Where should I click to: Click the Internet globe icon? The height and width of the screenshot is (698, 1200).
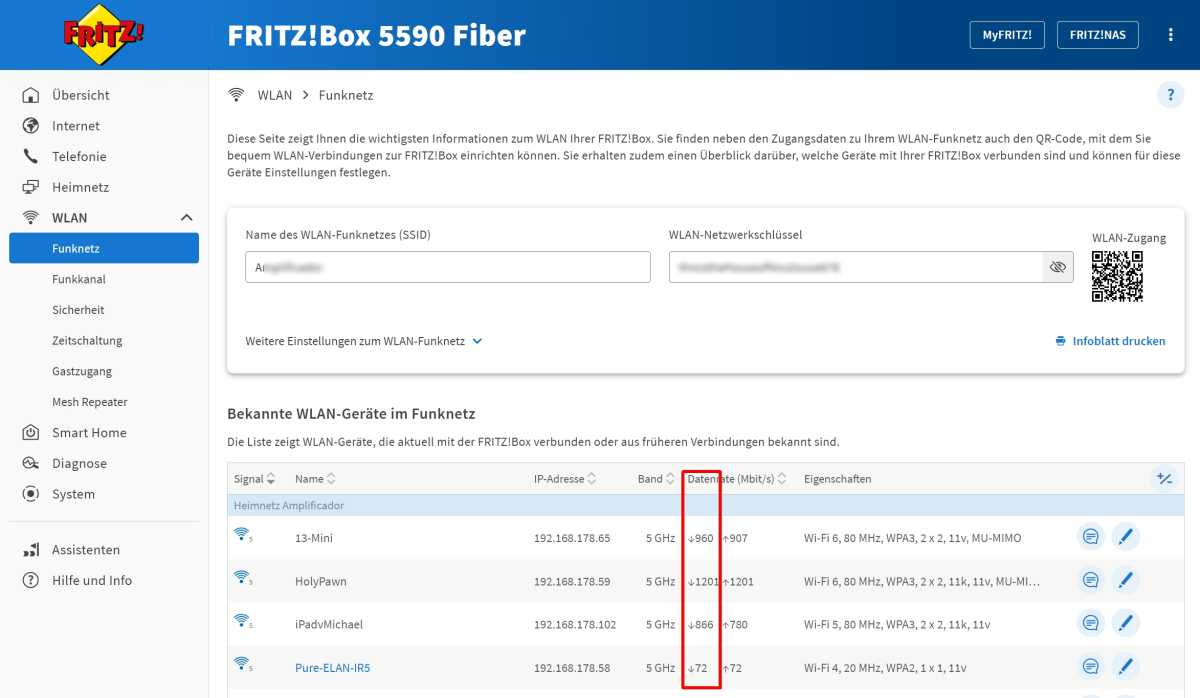pos(31,126)
